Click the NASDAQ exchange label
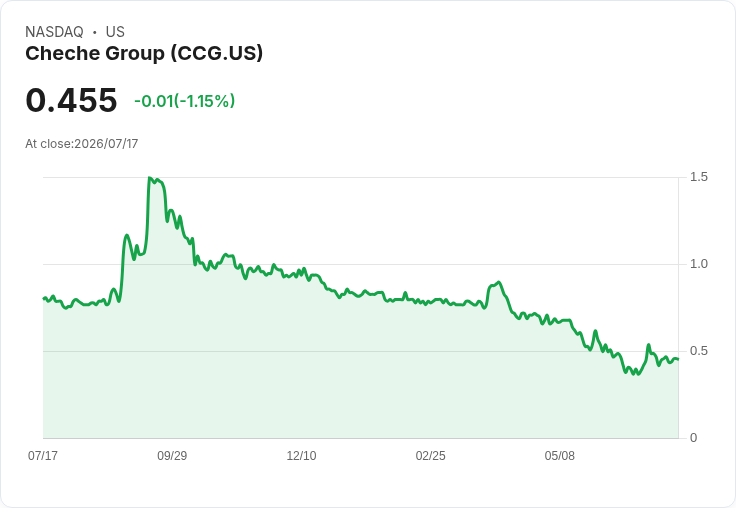This screenshot has width=736, height=508. (54, 32)
